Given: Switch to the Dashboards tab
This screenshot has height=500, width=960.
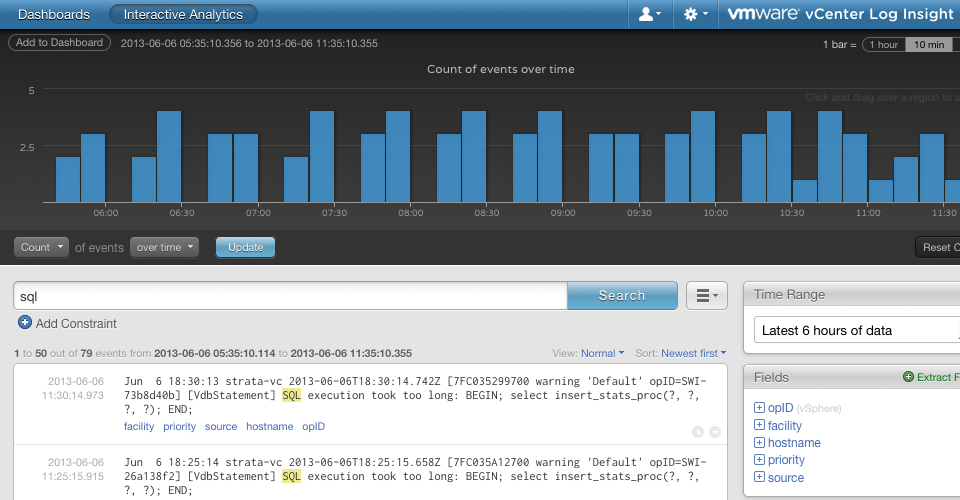Looking at the screenshot, I should tap(54, 15).
